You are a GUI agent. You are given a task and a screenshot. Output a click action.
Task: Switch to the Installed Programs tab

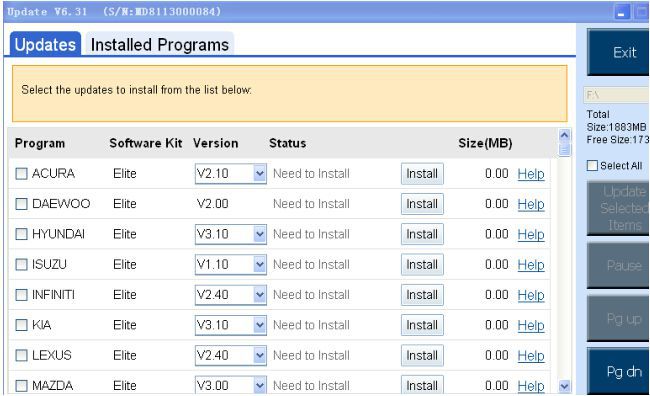160,44
